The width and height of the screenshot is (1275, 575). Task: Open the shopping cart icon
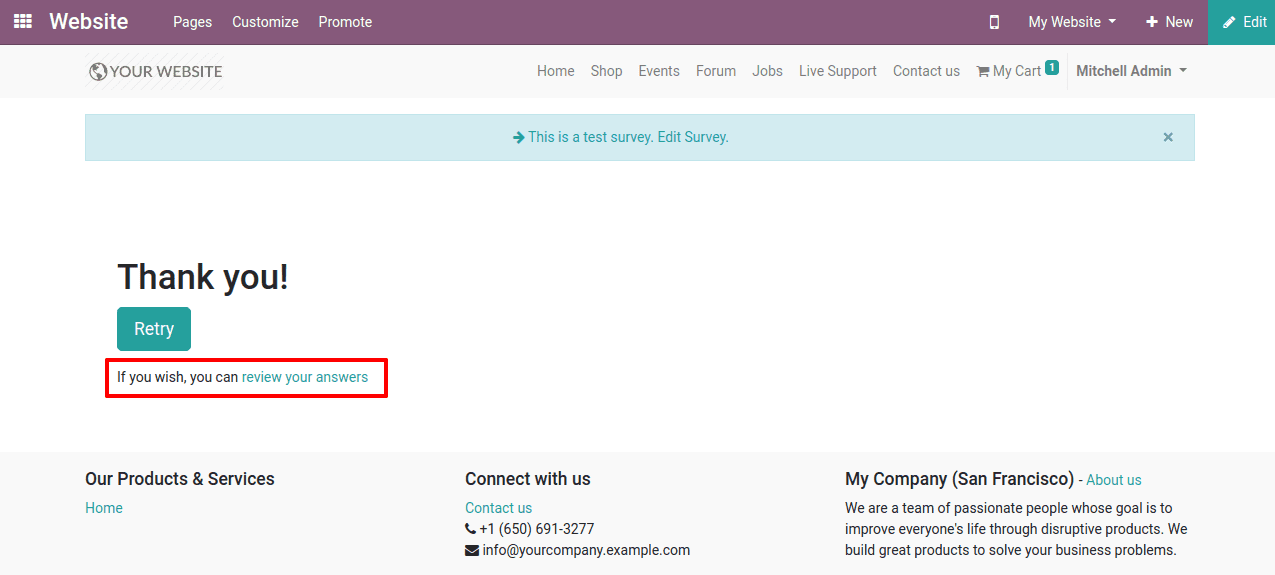(983, 71)
